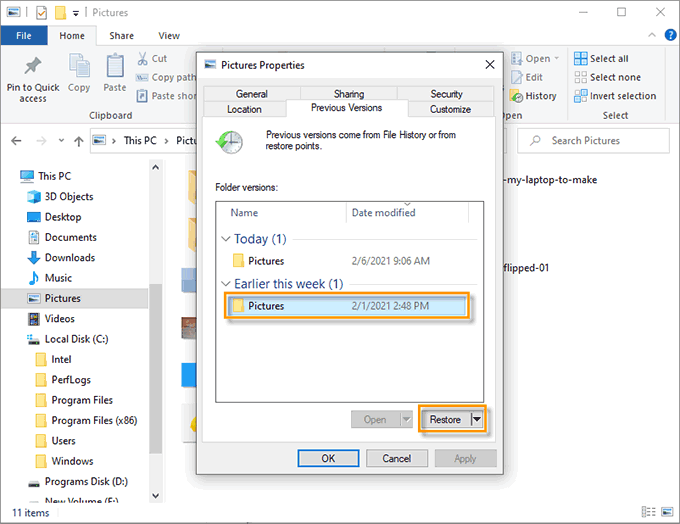
Task: Click Pin to Quick access icon
Action: tap(33, 66)
